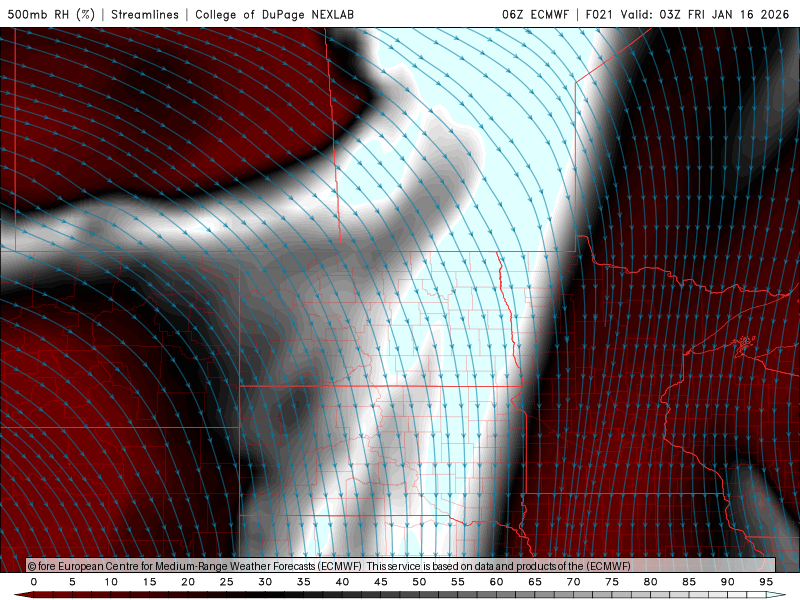
Task: Click the "06Z ECMWF" model run label
Action: 535,14
